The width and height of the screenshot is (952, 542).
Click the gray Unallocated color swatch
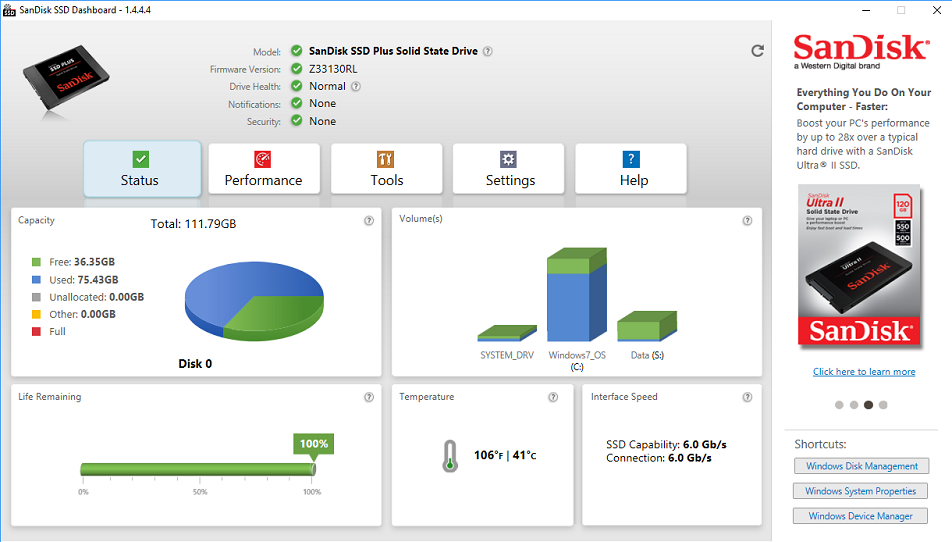(x=36, y=297)
